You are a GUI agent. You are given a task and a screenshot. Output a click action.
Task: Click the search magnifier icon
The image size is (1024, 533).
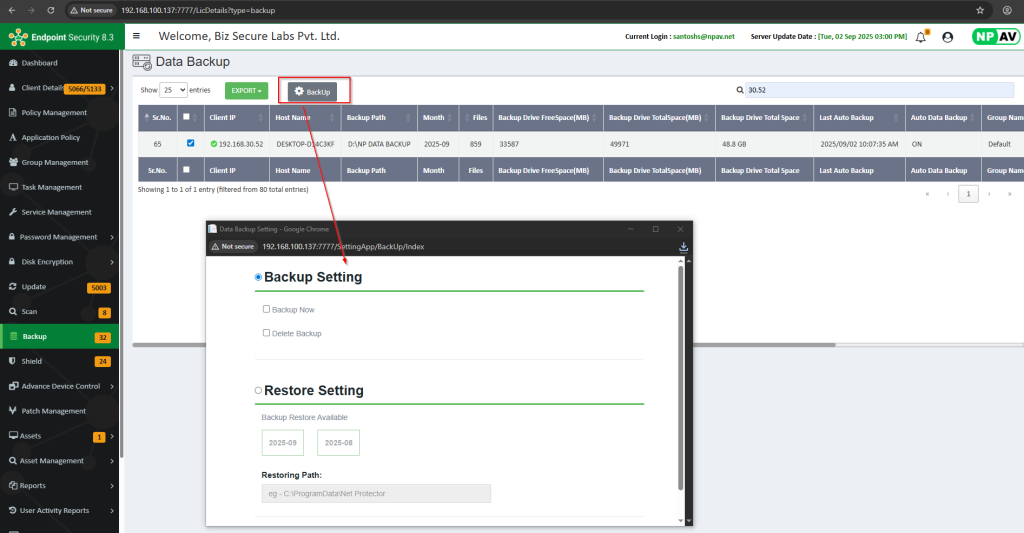[739, 90]
